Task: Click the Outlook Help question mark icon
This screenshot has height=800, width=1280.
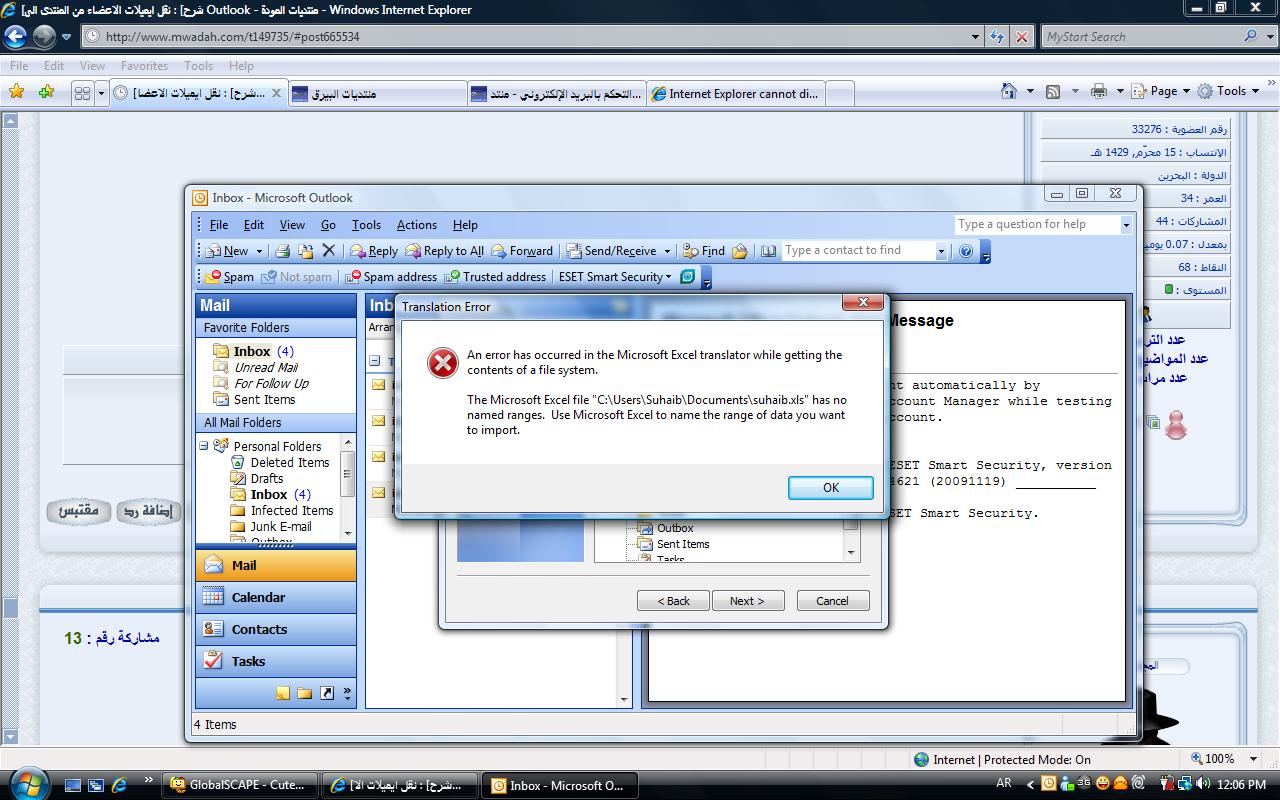Action: coord(966,251)
